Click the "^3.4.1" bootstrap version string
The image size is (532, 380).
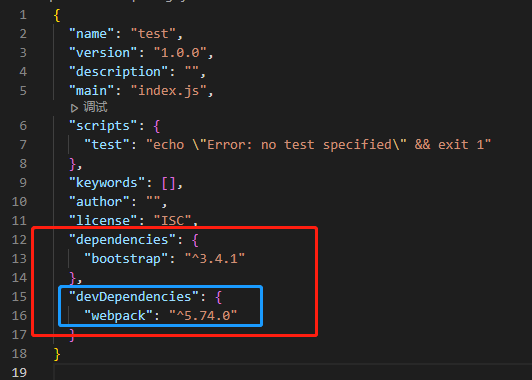click(x=215, y=259)
